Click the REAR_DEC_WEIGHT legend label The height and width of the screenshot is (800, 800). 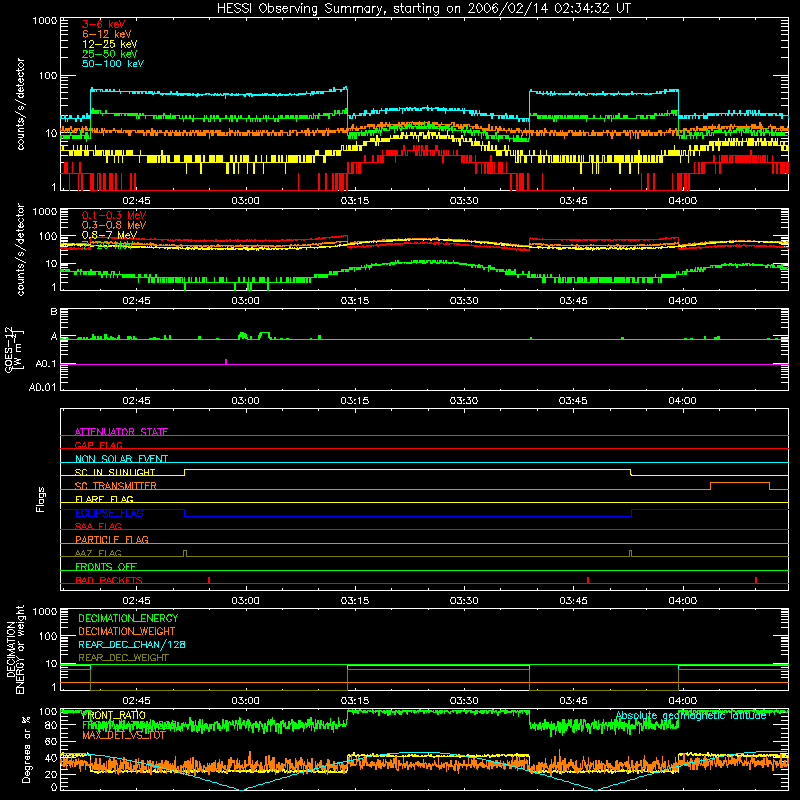pyautogui.click(x=123, y=658)
